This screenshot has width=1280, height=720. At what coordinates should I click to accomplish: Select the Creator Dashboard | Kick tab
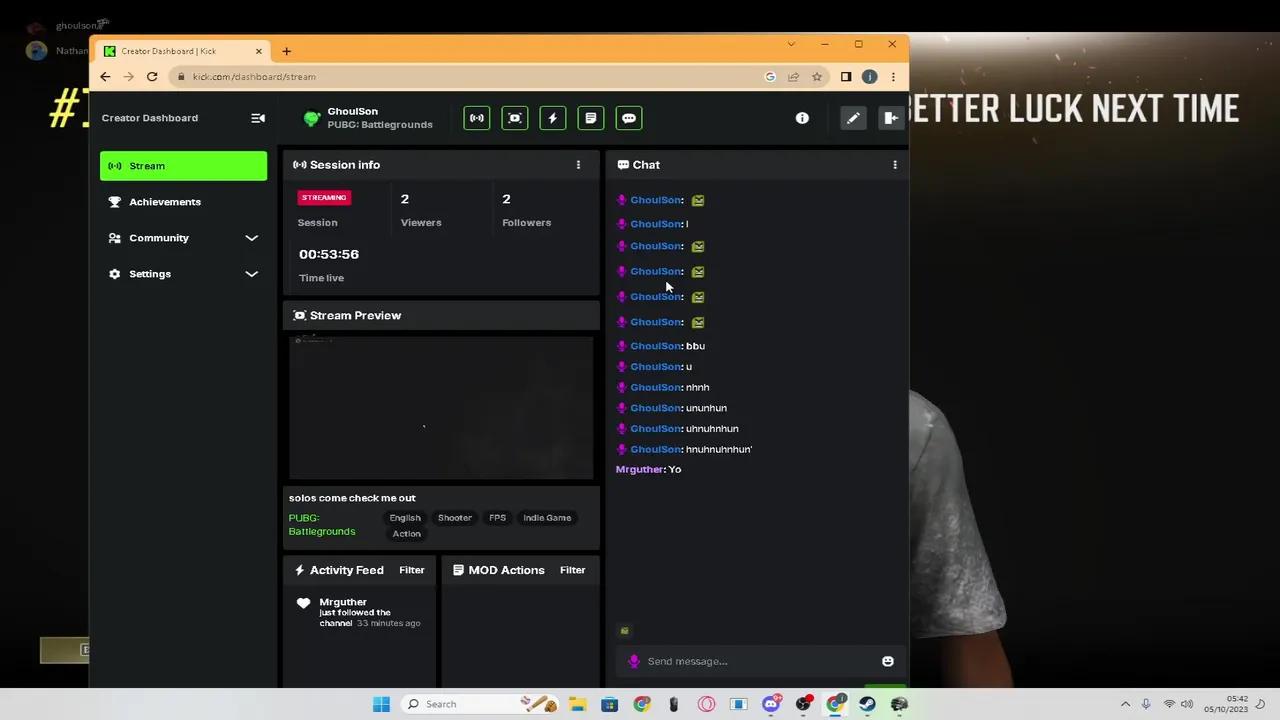(x=183, y=51)
